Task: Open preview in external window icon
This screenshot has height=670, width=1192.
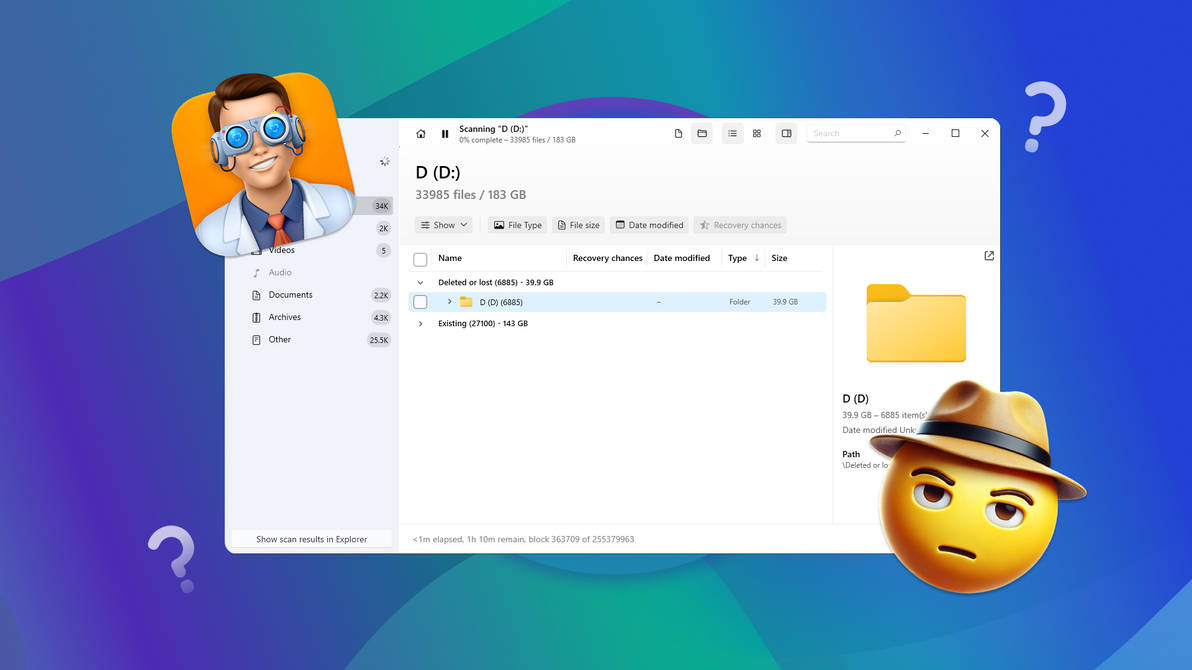Action: click(x=989, y=256)
